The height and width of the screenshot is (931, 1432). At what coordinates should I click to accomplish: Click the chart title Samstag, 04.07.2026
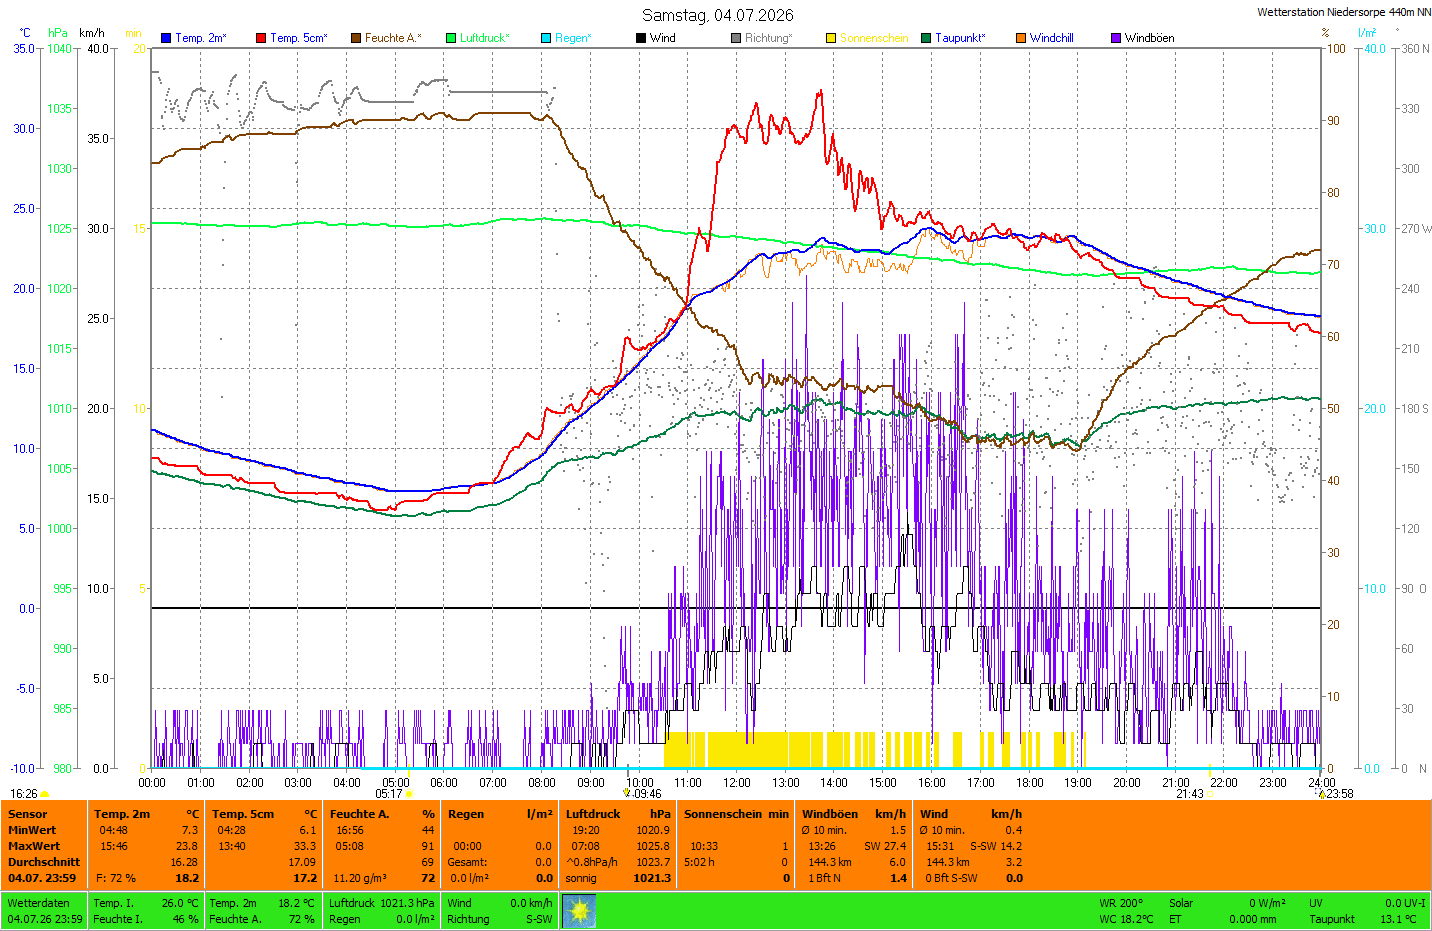tap(718, 15)
